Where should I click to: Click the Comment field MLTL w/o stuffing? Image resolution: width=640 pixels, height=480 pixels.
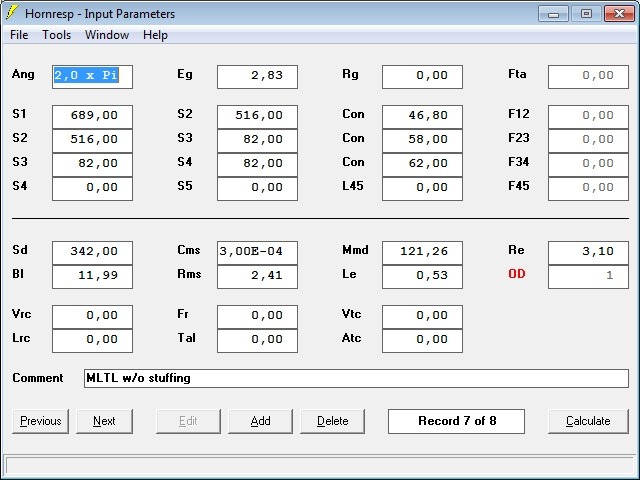pos(356,378)
